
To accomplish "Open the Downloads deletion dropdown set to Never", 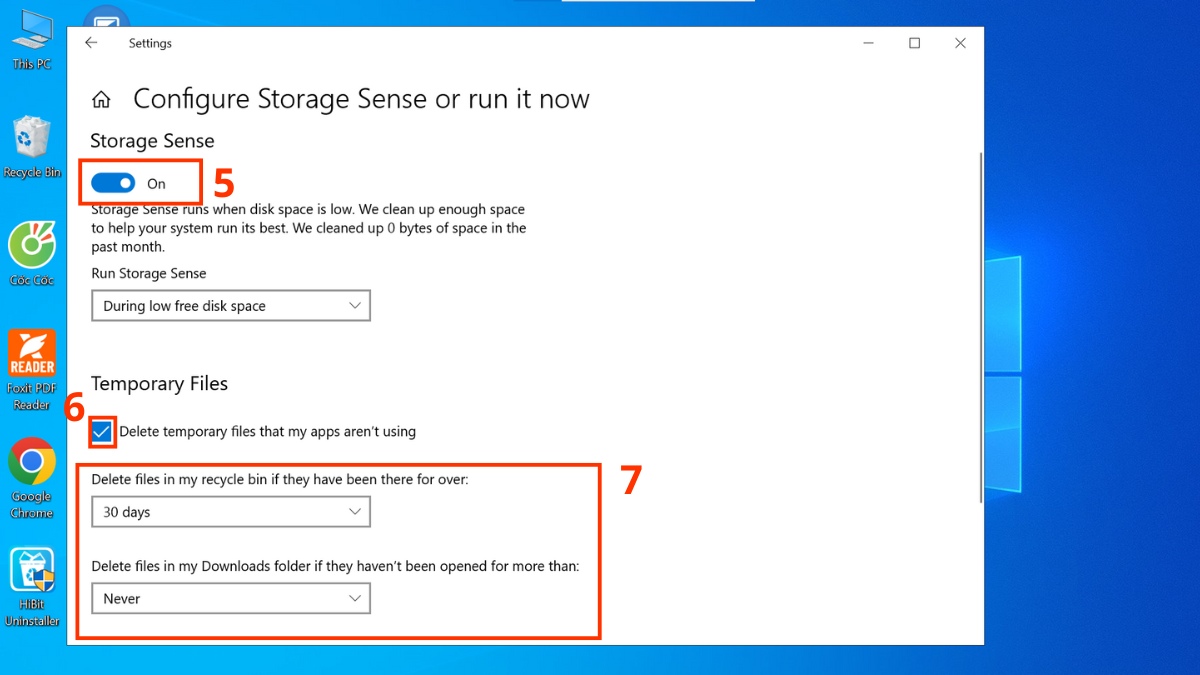I will click(230, 598).
